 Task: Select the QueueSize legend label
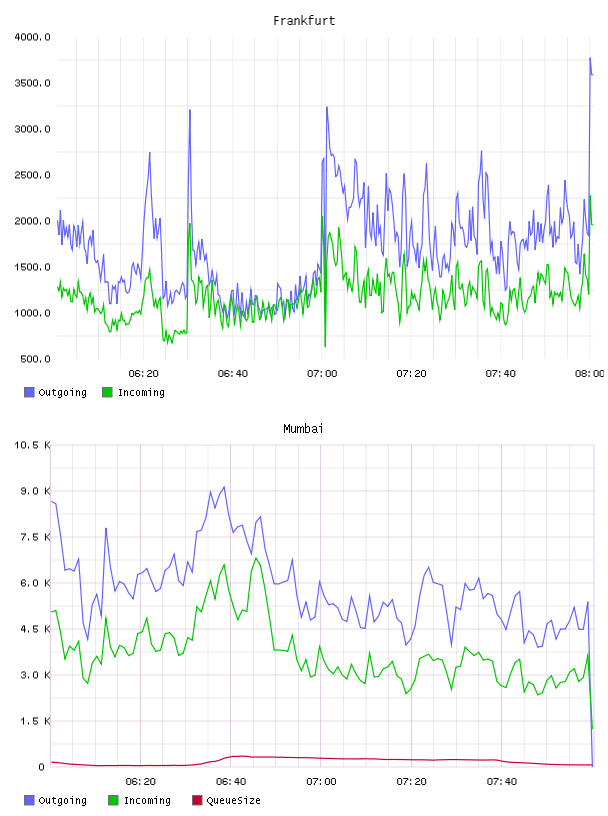(233, 800)
